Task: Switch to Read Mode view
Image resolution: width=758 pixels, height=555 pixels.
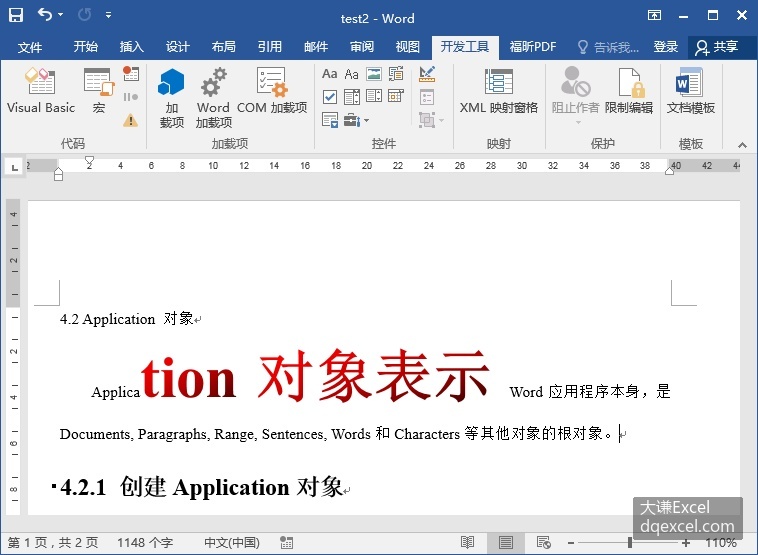Action: (x=467, y=542)
